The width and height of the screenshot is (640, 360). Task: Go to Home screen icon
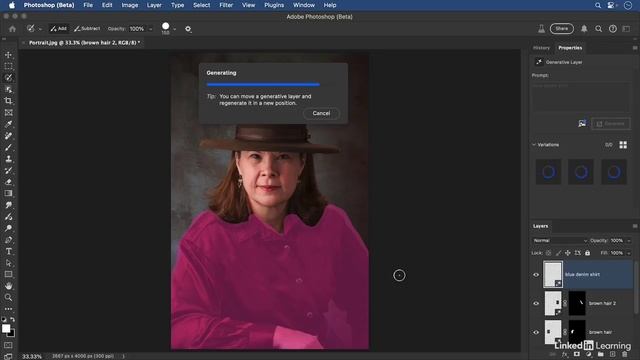(x=12, y=29)
